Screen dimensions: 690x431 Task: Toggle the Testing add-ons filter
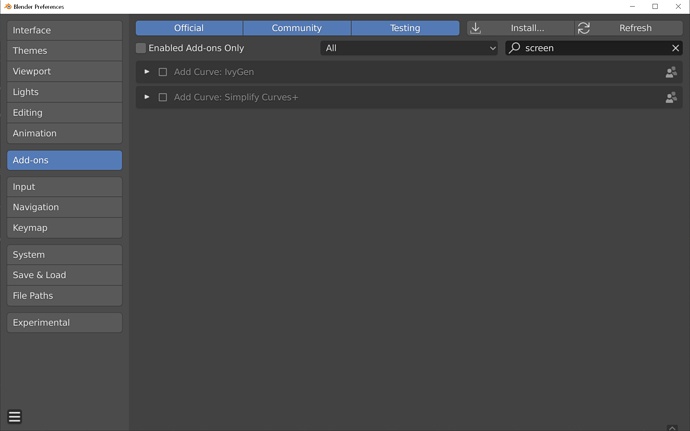click(405, 28)
